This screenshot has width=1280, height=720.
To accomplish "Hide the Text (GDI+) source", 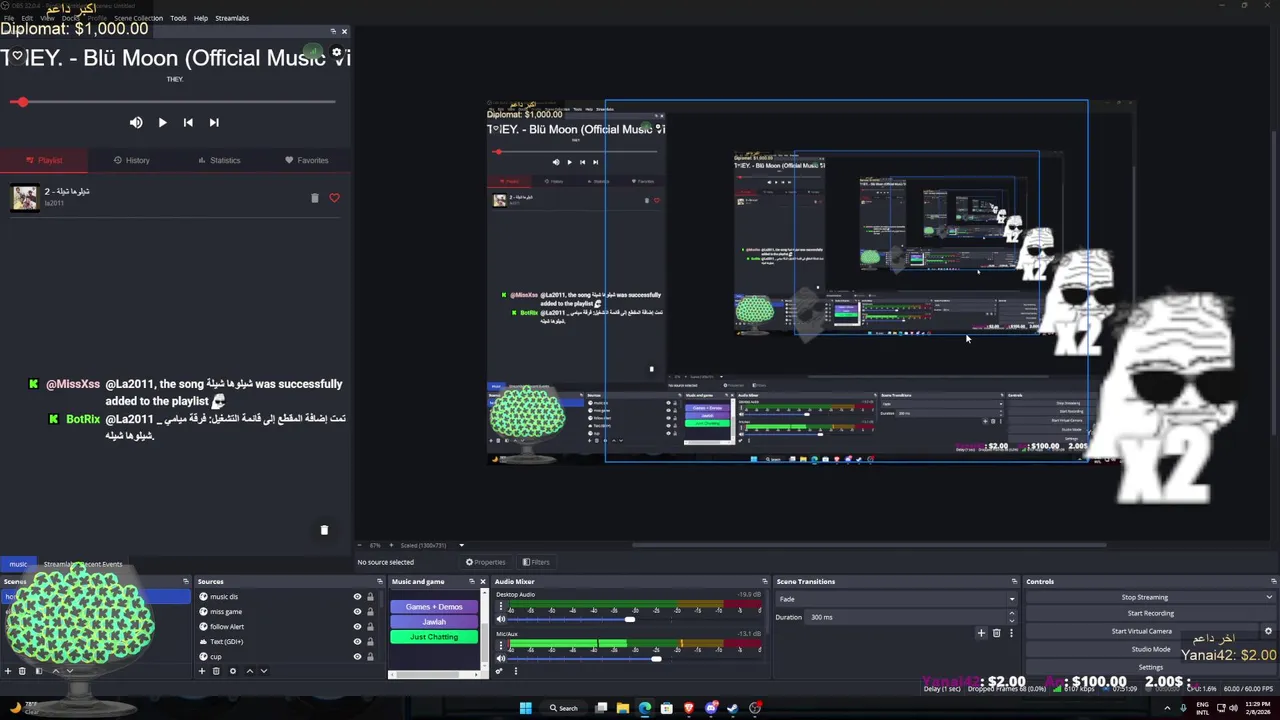I will point(357,642).
